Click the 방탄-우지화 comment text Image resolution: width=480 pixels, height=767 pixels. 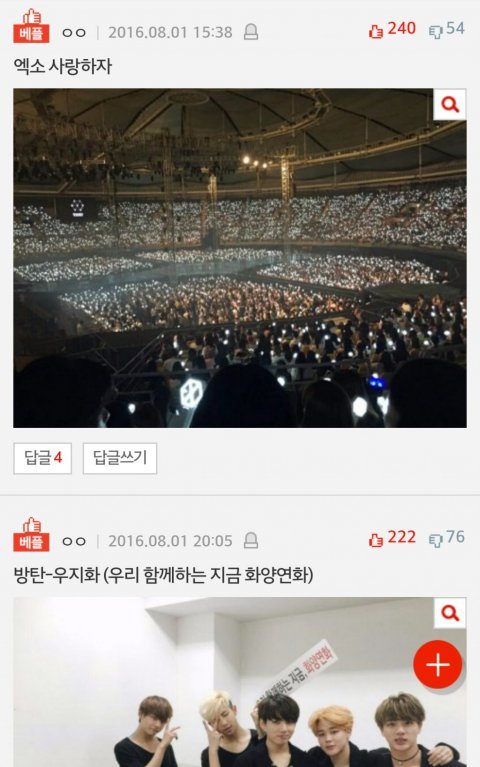tap(163, 575)
